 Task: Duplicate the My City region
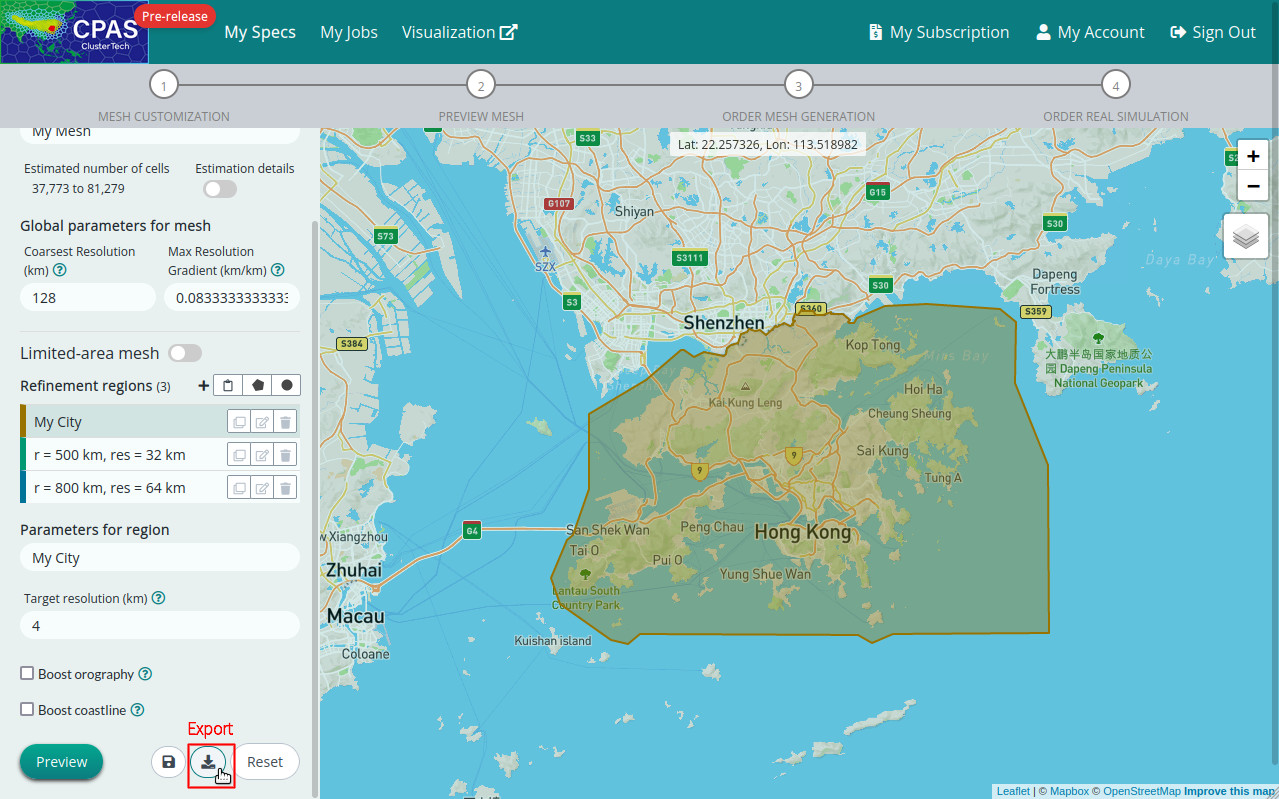pos(239,422)
